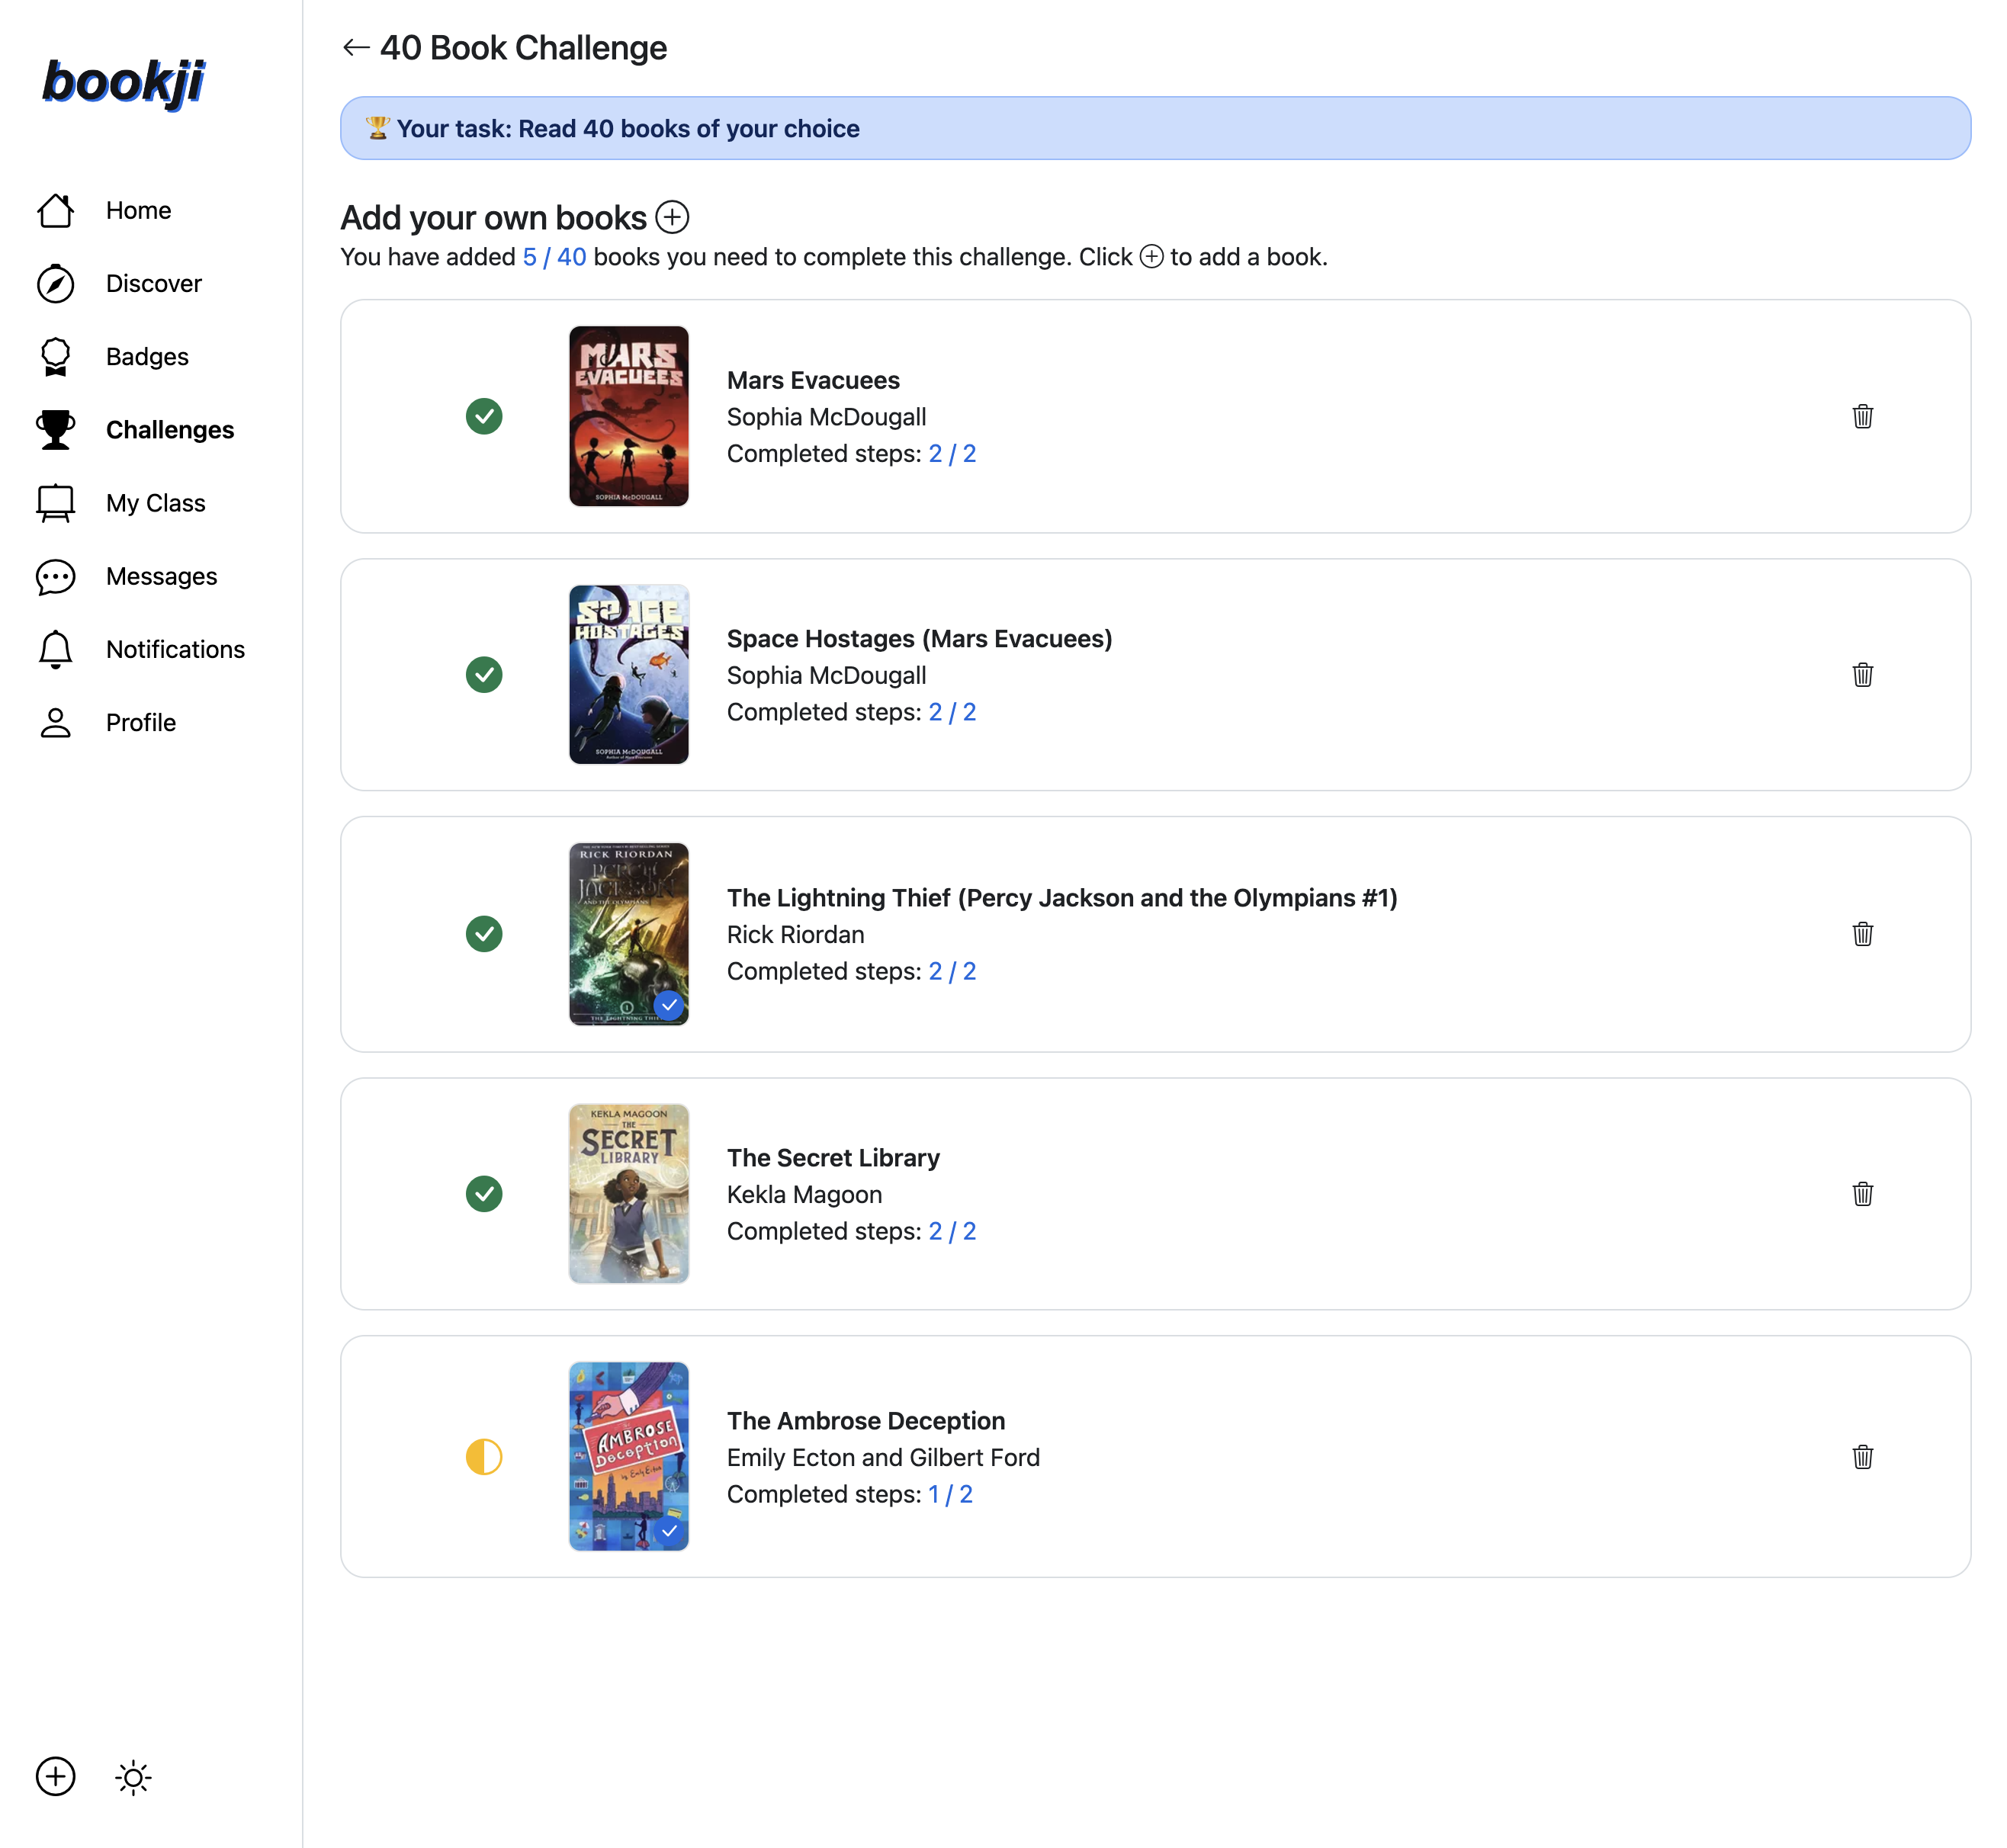Click the Messages icon
Image resolution: width=2007 pixels, height=1848 pixels.
54,575
